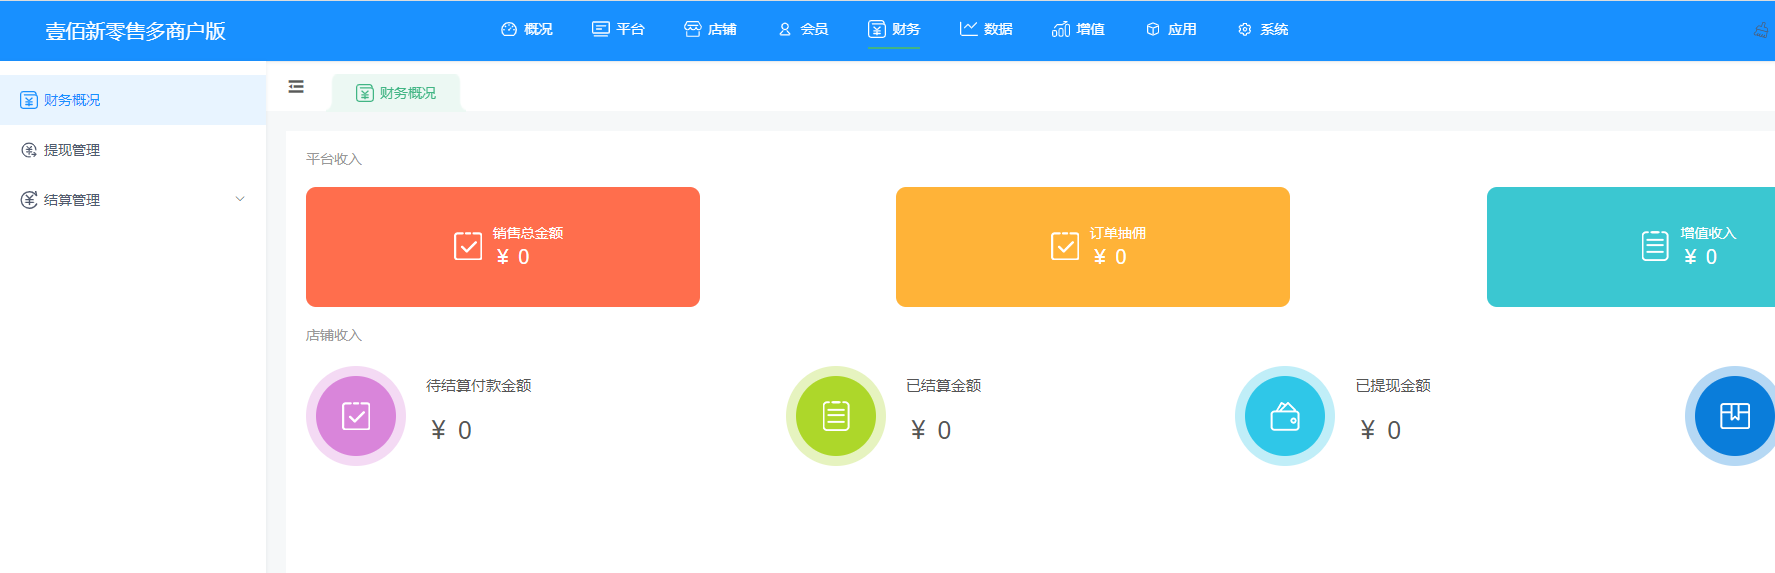Click the blue circle icon at right edge
The height and width of the screenshot is (573, 1775).
click(1732, 416)
